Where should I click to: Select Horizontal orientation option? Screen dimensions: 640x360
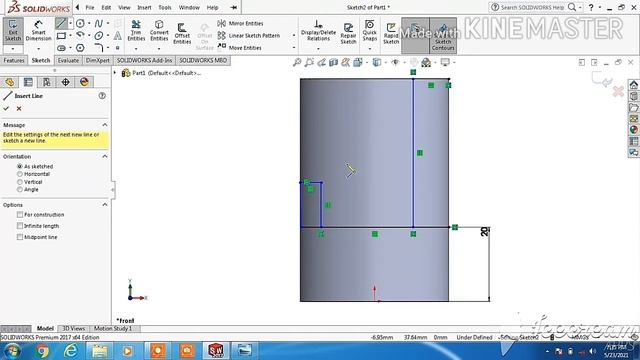pos(20,174)
